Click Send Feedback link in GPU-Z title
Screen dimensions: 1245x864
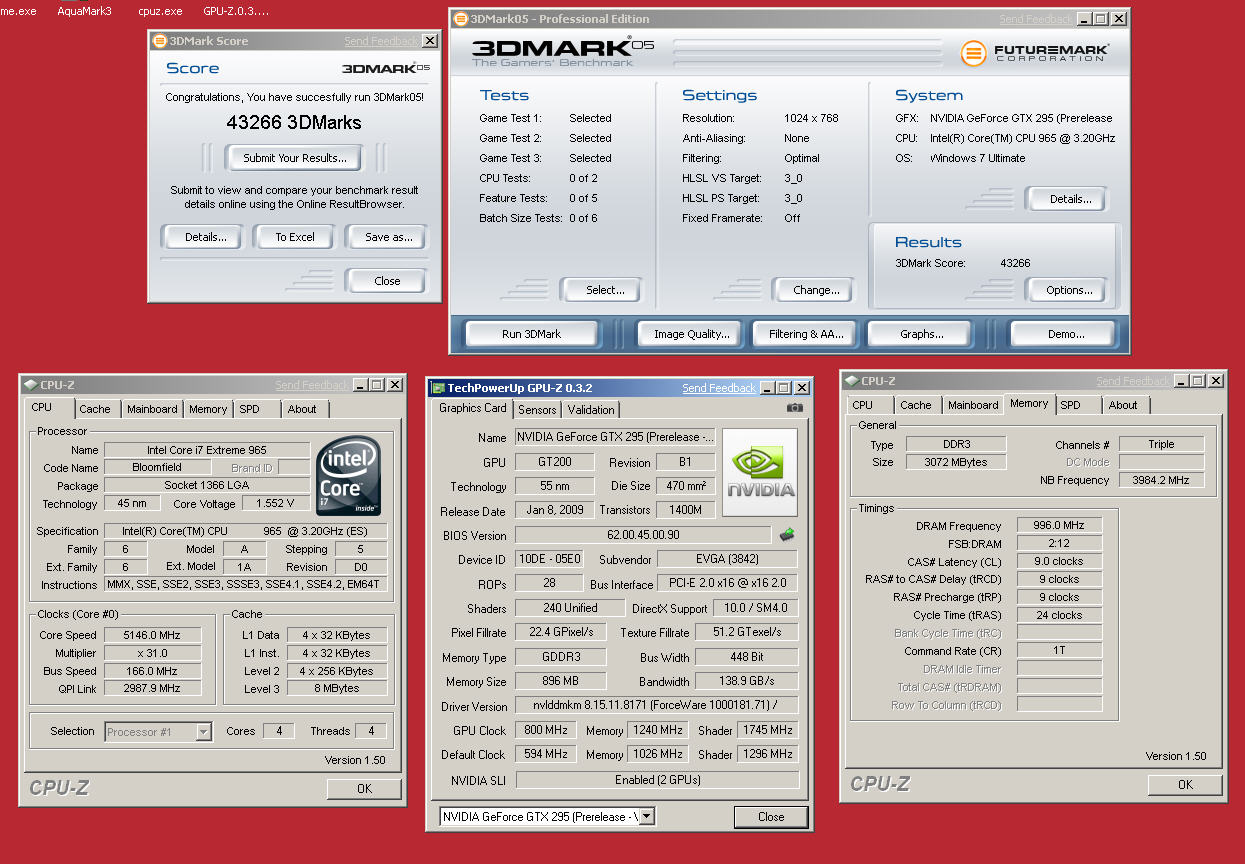pos(719,388)
